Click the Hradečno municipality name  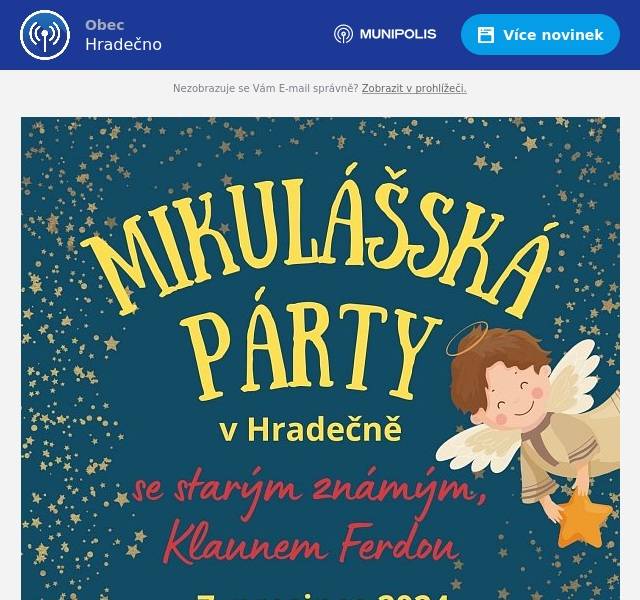(123, 44)
